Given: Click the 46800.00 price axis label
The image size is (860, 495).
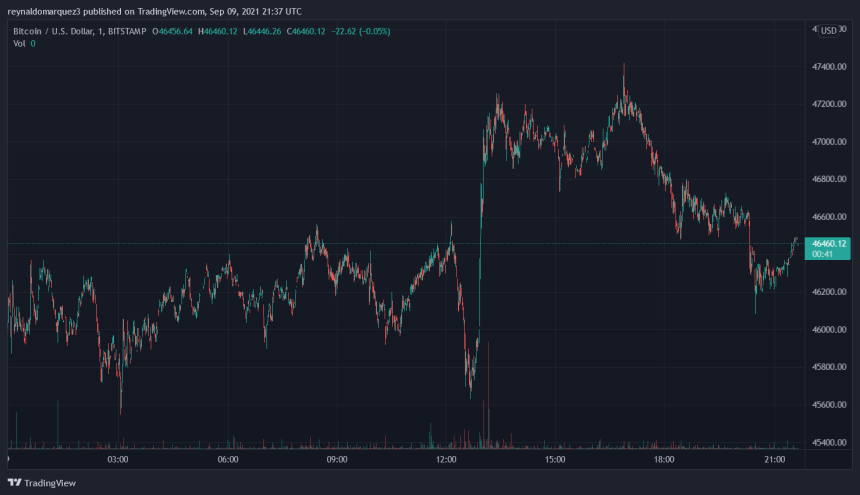Looking at the screenshot, I should pos(830,180).
